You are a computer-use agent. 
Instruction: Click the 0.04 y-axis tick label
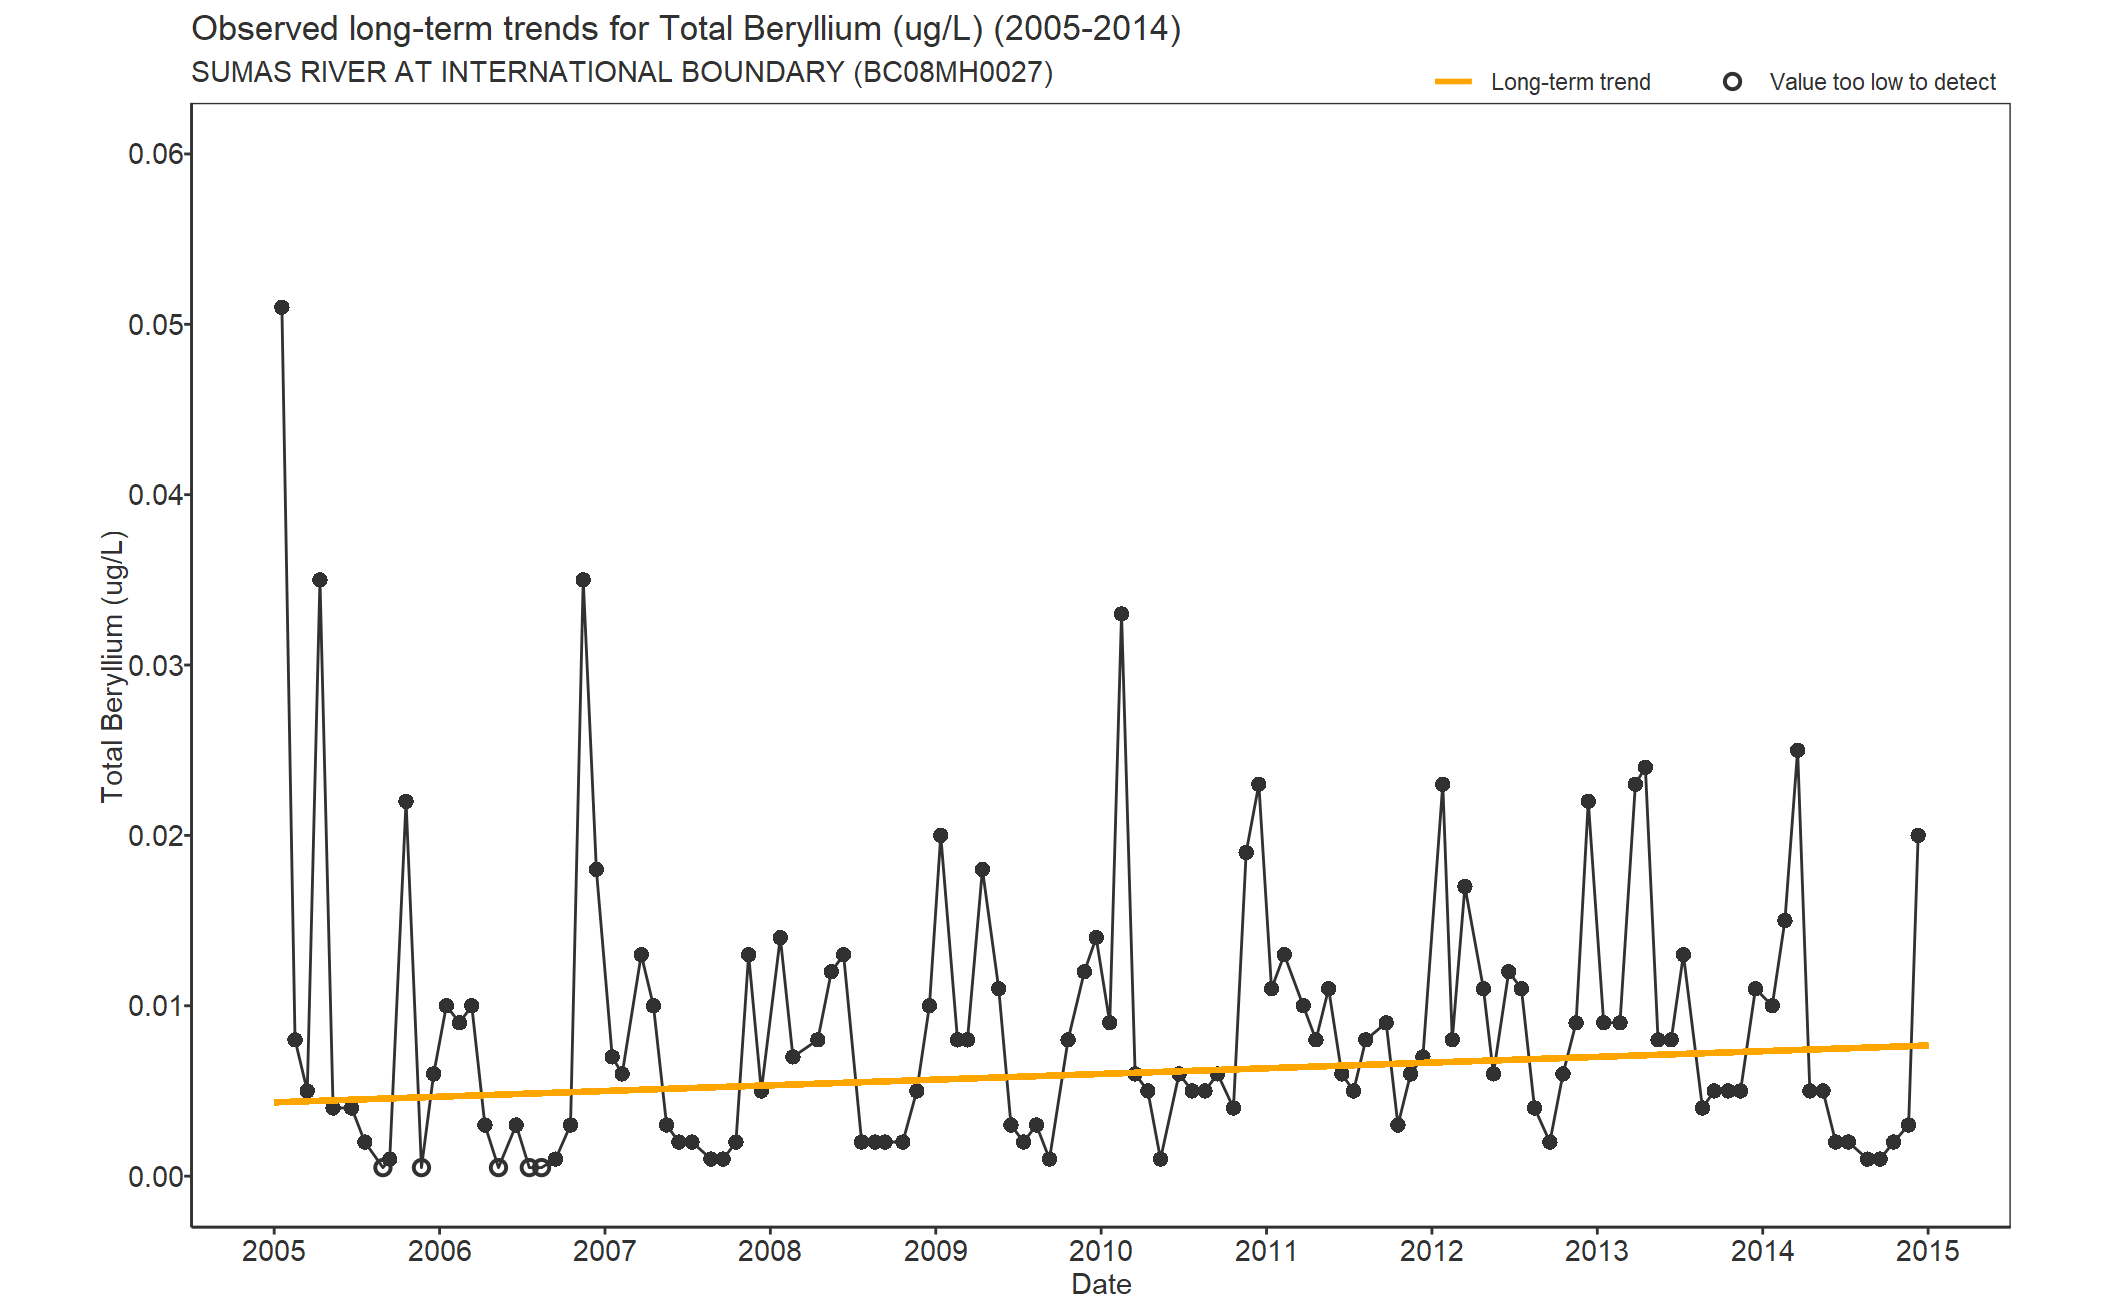pyautogui.click(x=156, y=495)
